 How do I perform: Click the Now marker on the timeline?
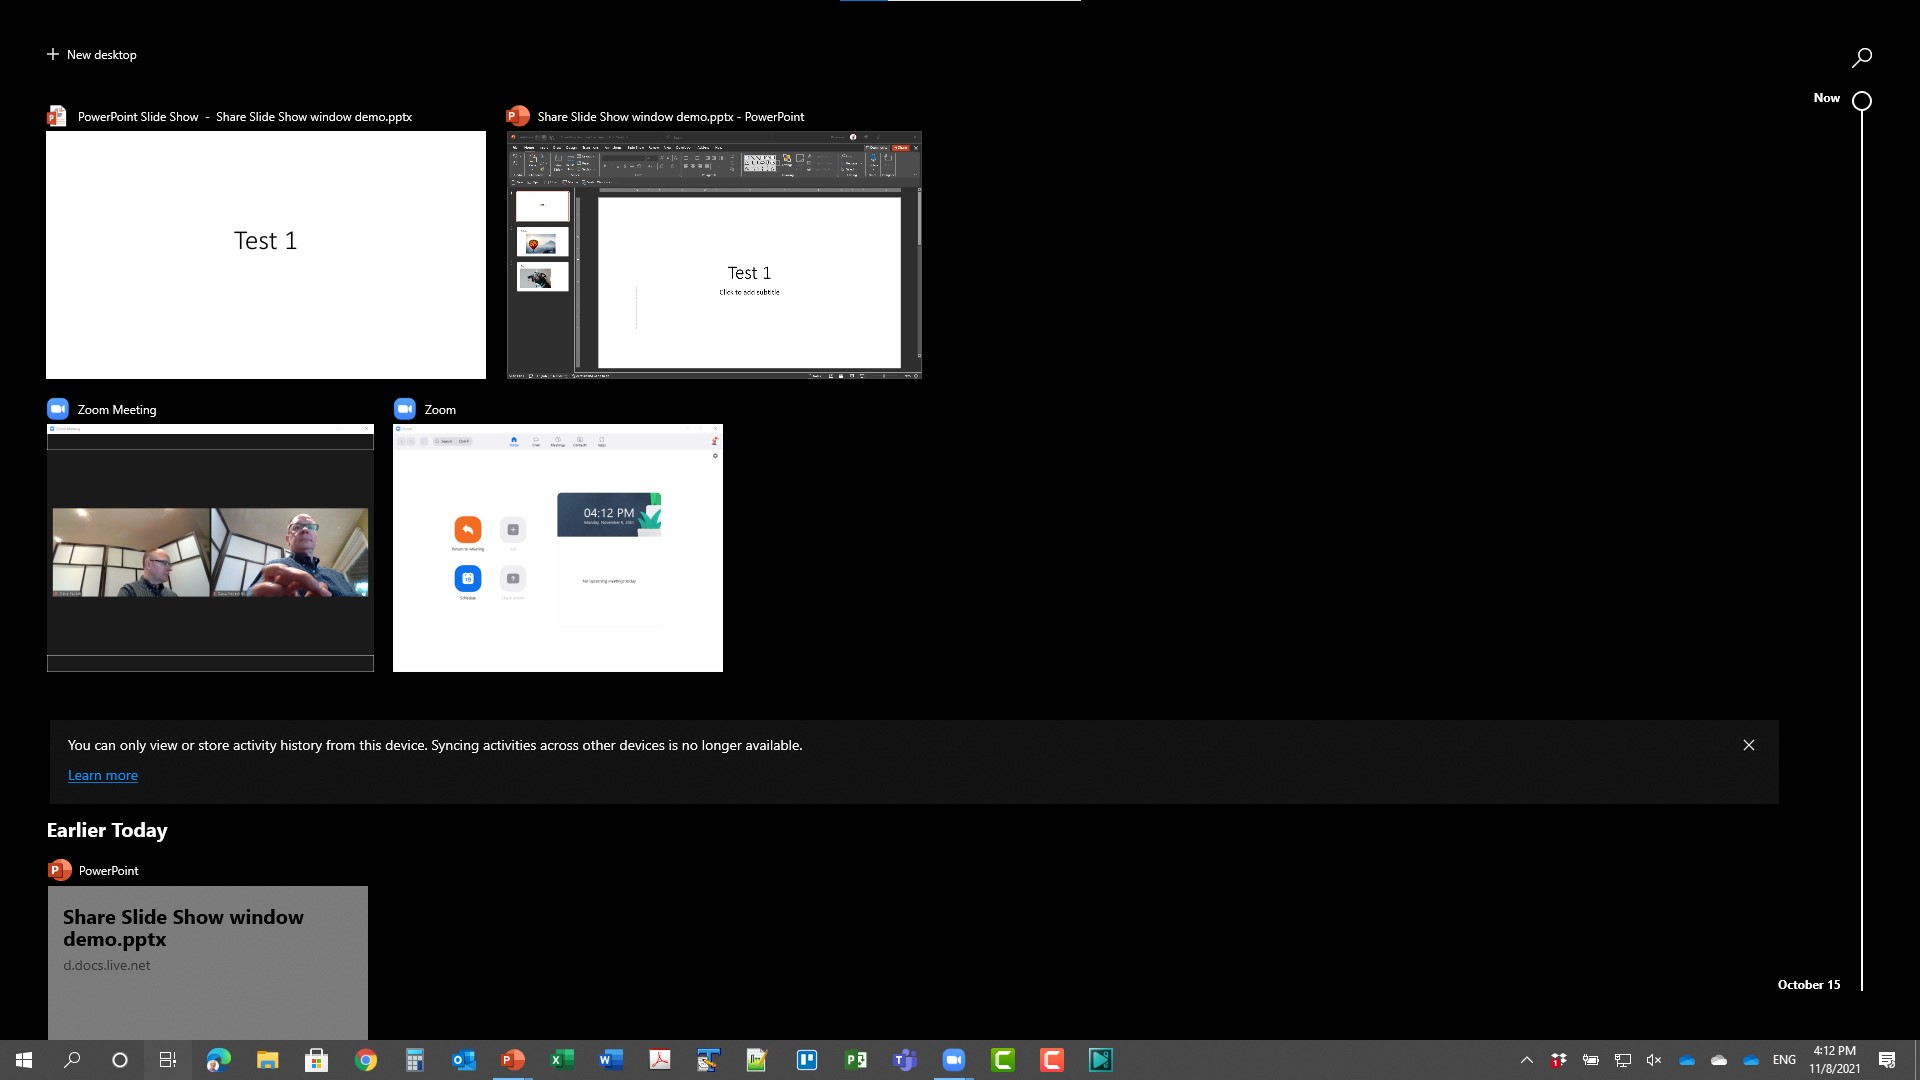click(x=1860, y=100)
